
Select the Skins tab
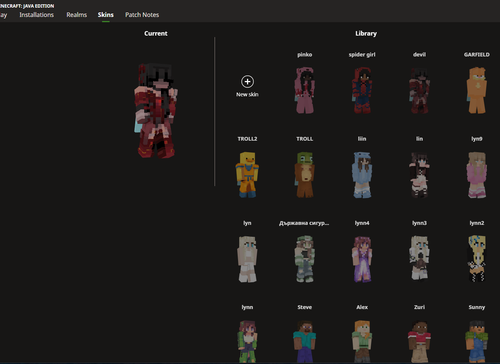106,15
